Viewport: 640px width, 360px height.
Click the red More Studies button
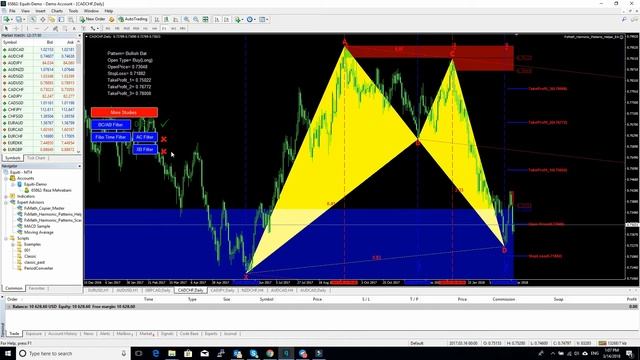pos(124,112)
